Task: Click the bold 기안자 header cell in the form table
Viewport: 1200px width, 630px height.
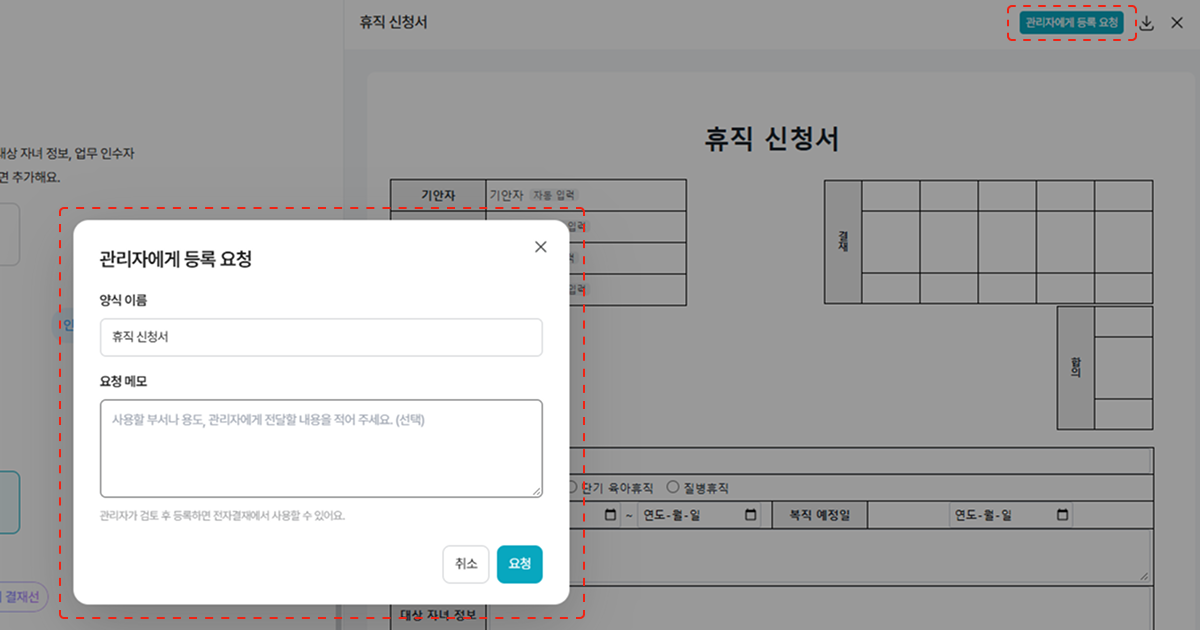Action: pyautogui.click(x=438, y=195)
